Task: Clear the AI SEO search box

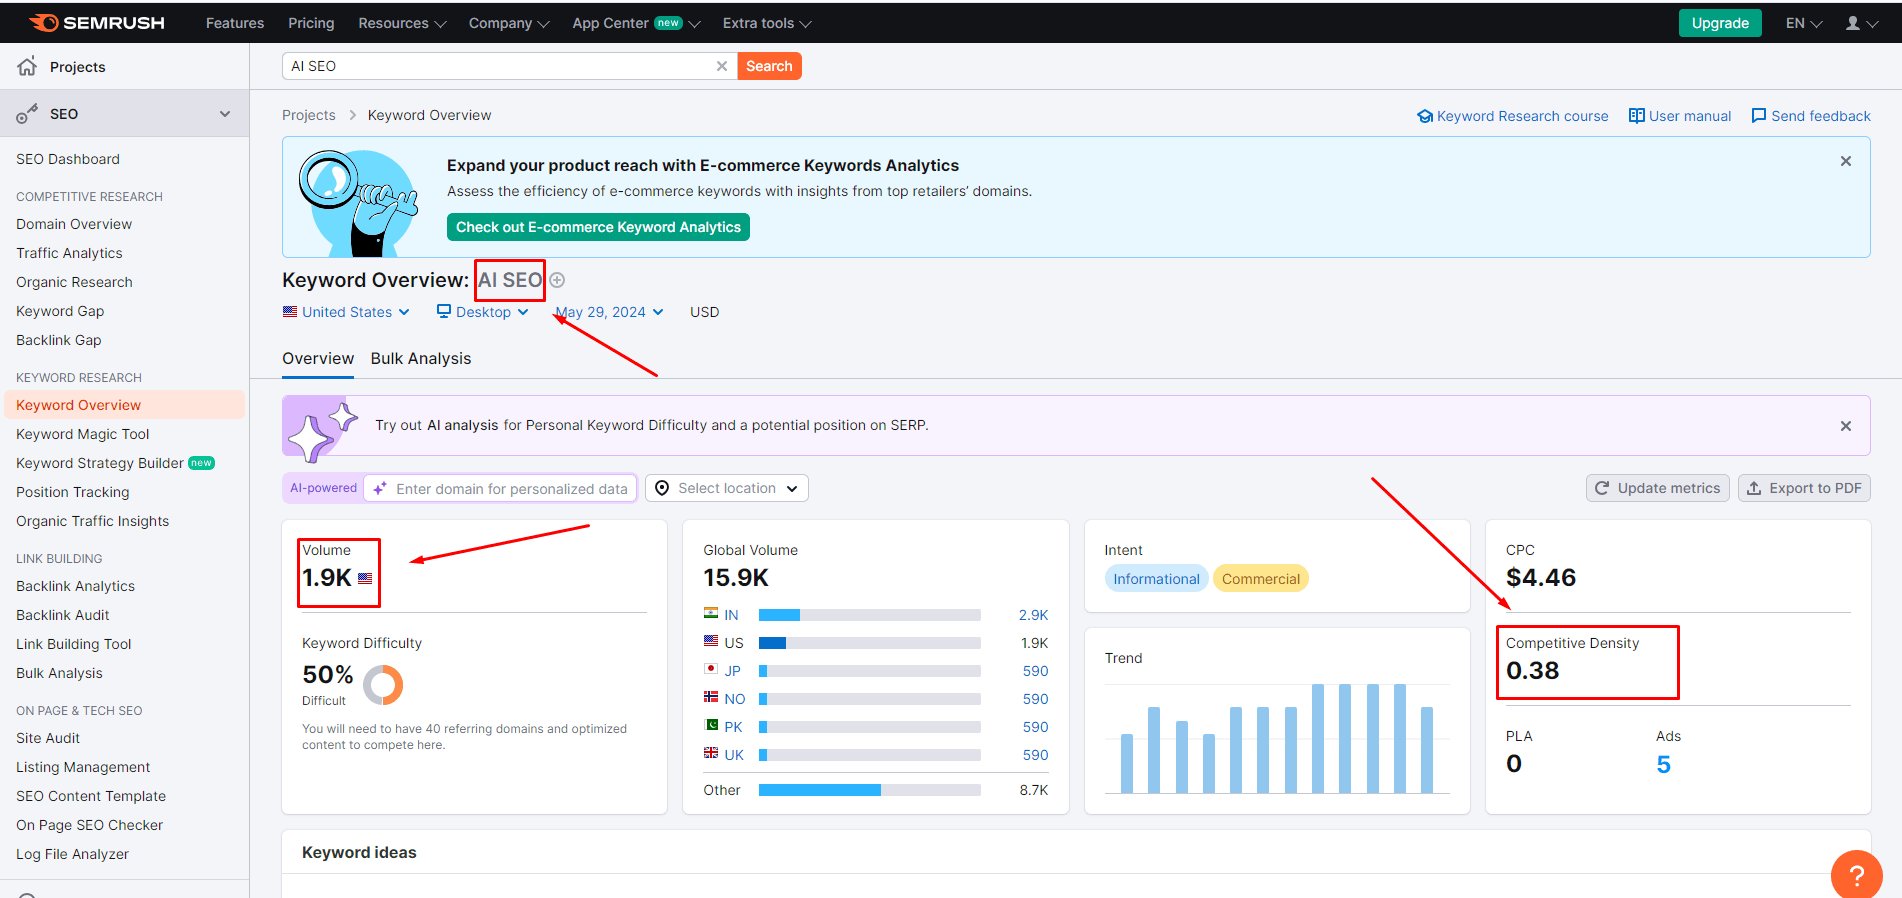Action: 722,66
